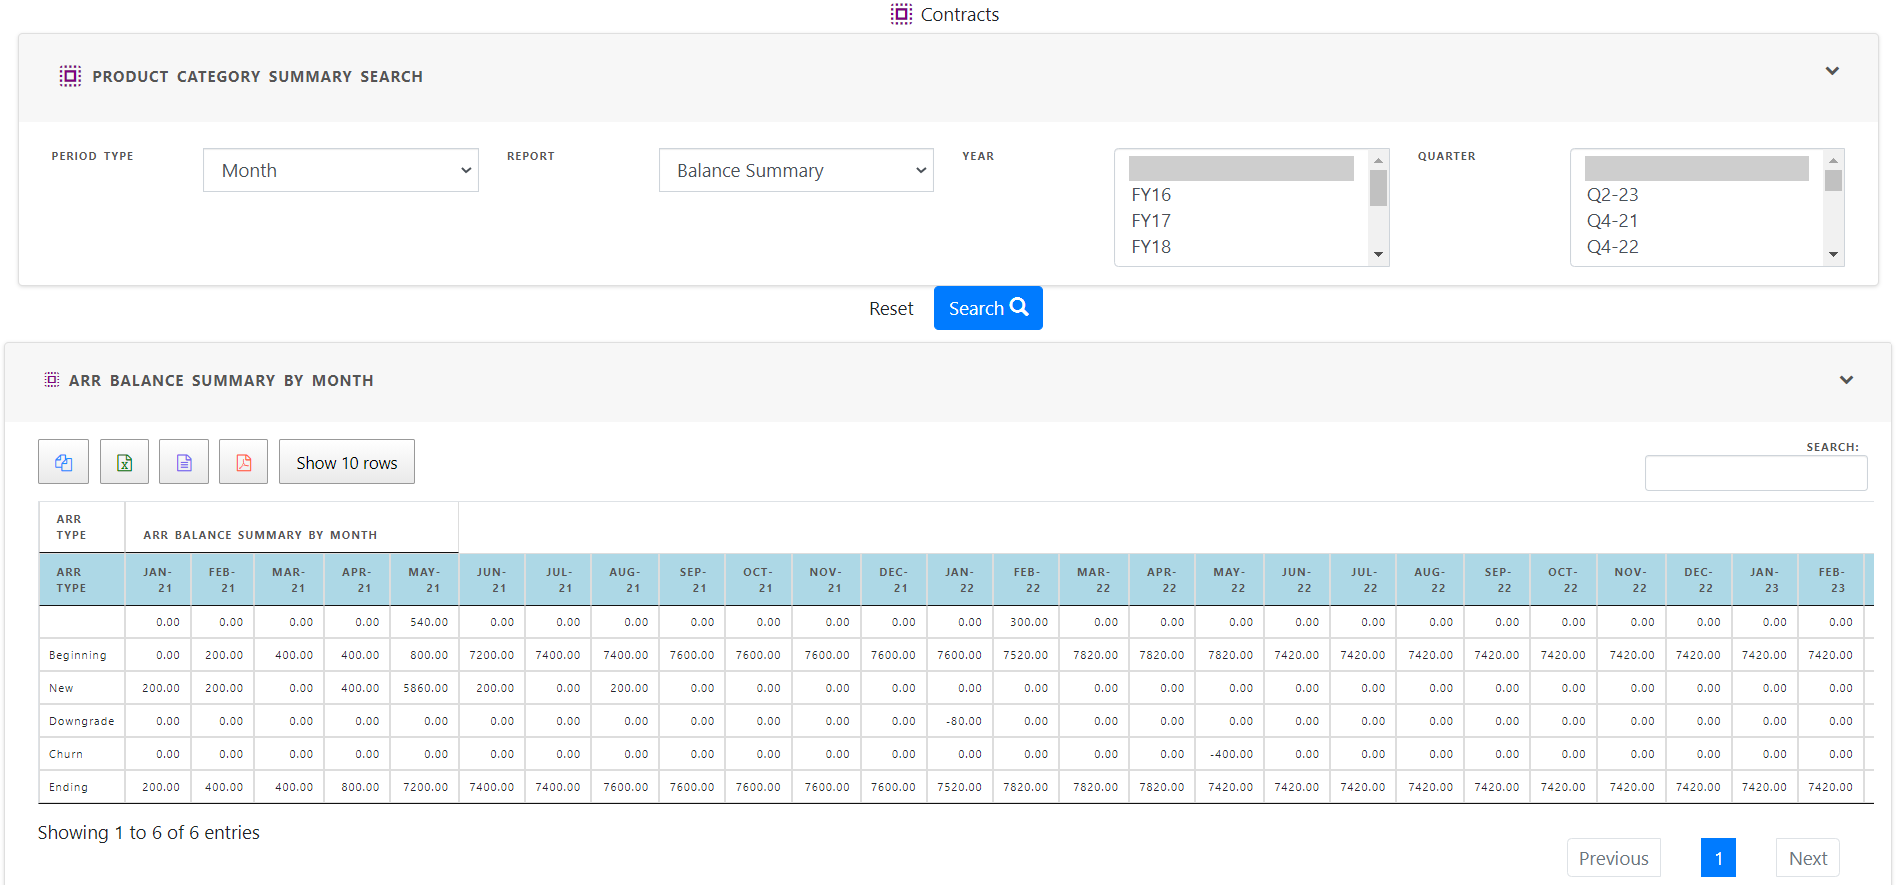Image resolution: width=1897 pixels, height=885 pixels.
Task: Collapse the Product Category Summary Search panel
Action: [1832, 71]
